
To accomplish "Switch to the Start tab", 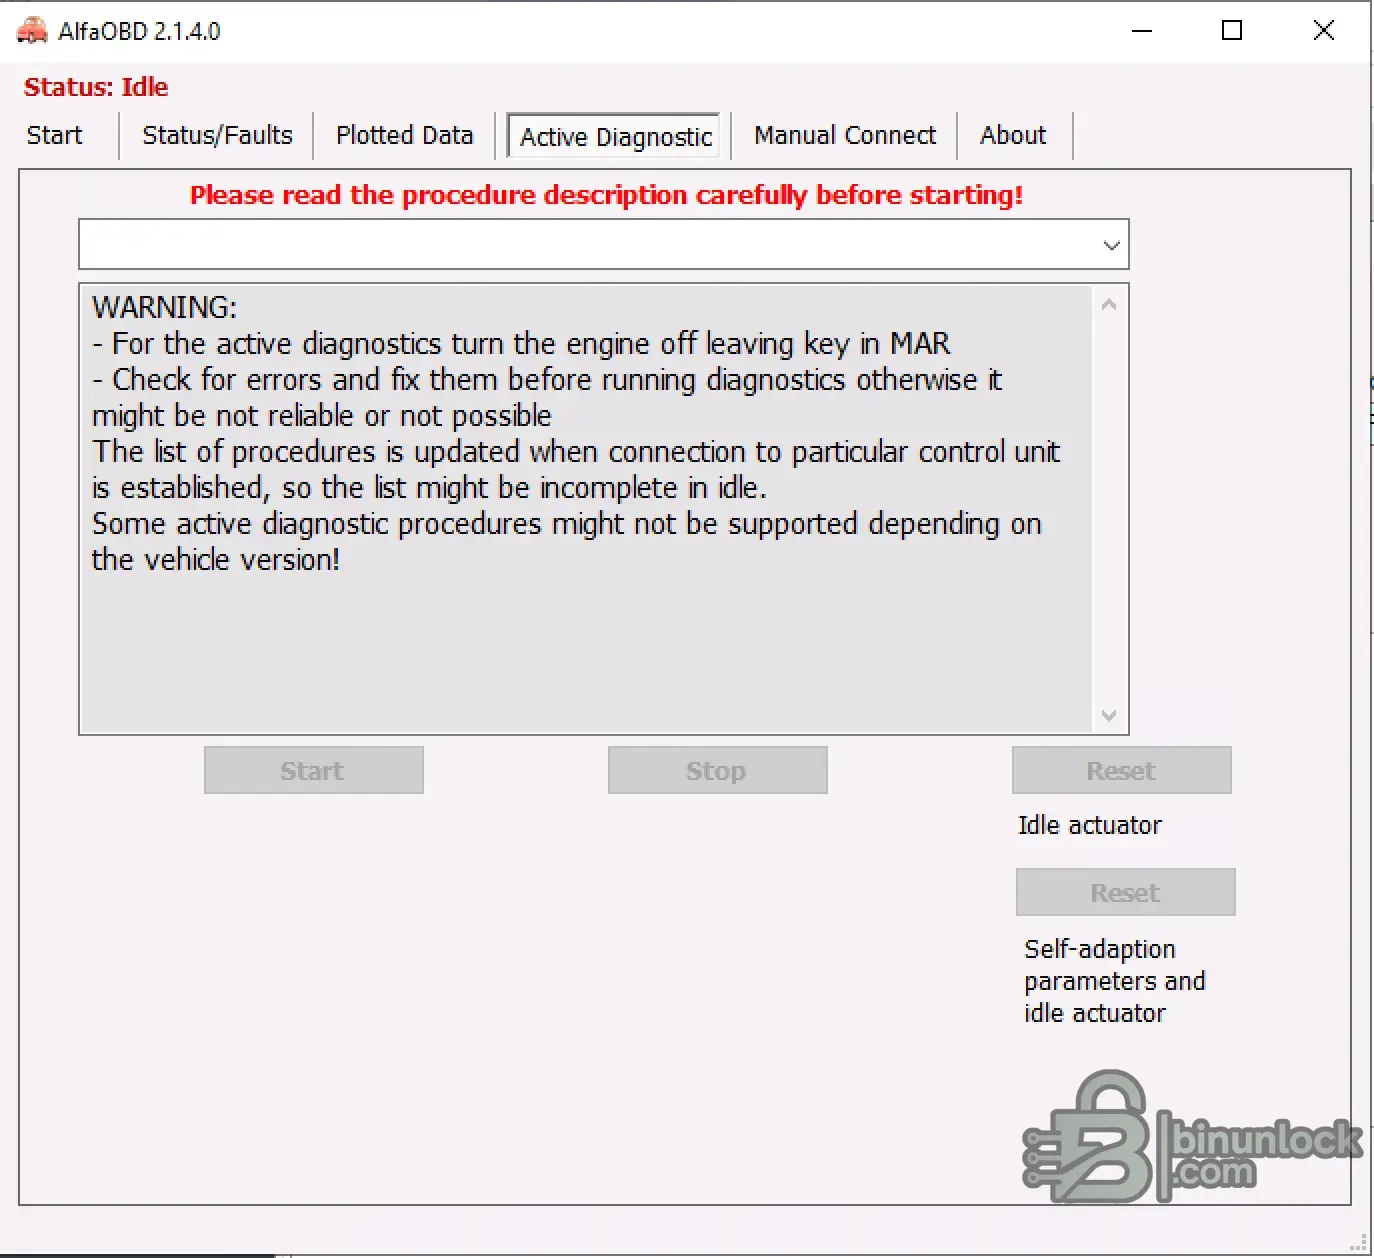I will click(55, 135).
